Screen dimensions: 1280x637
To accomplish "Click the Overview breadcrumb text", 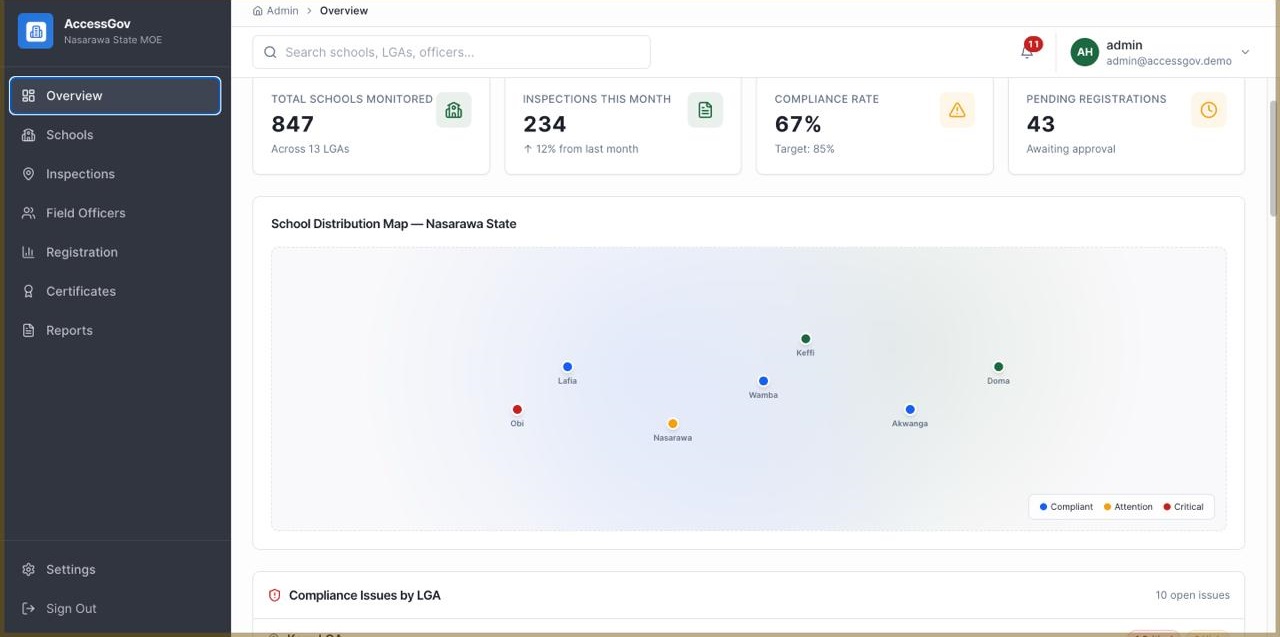I will (x=344, y=11).
